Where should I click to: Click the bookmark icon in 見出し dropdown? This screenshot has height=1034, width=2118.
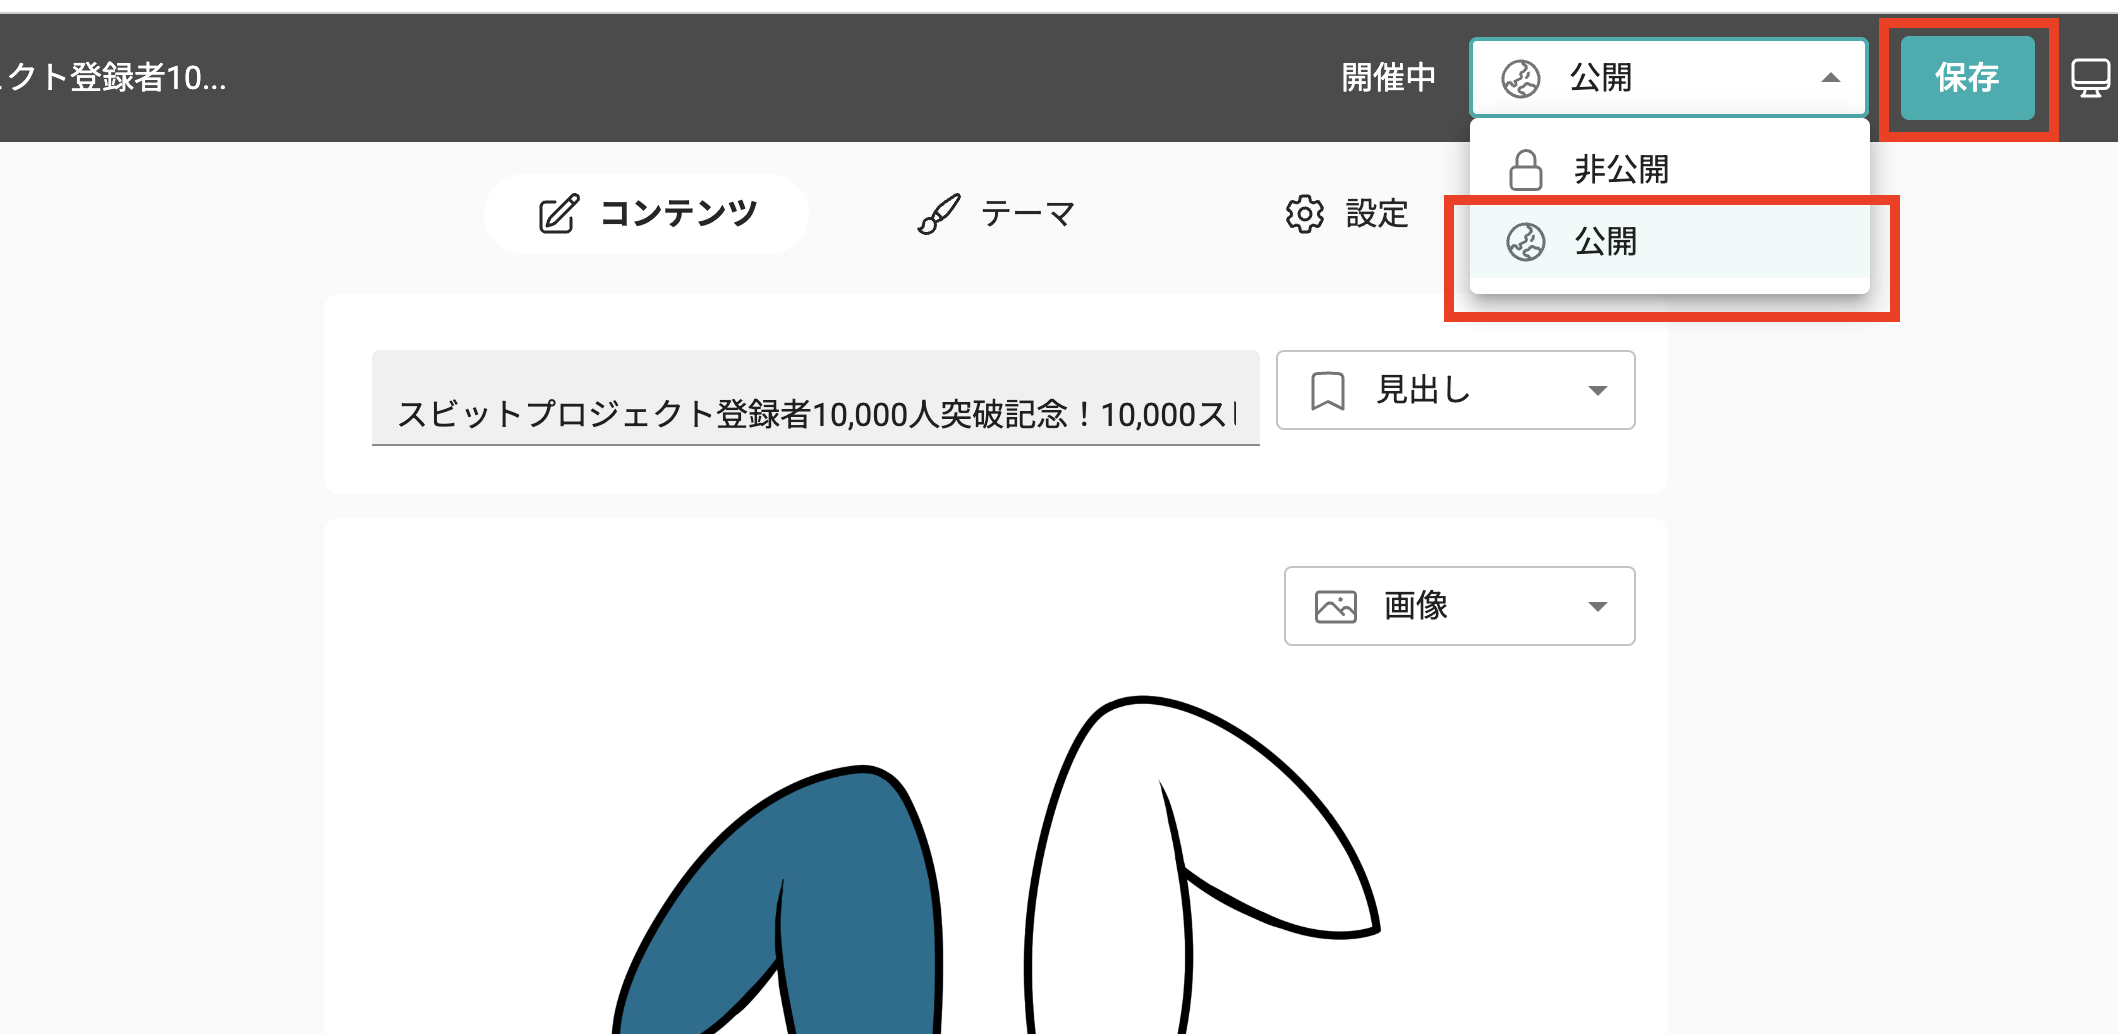pyautogui.click(x=1328, y=390)
